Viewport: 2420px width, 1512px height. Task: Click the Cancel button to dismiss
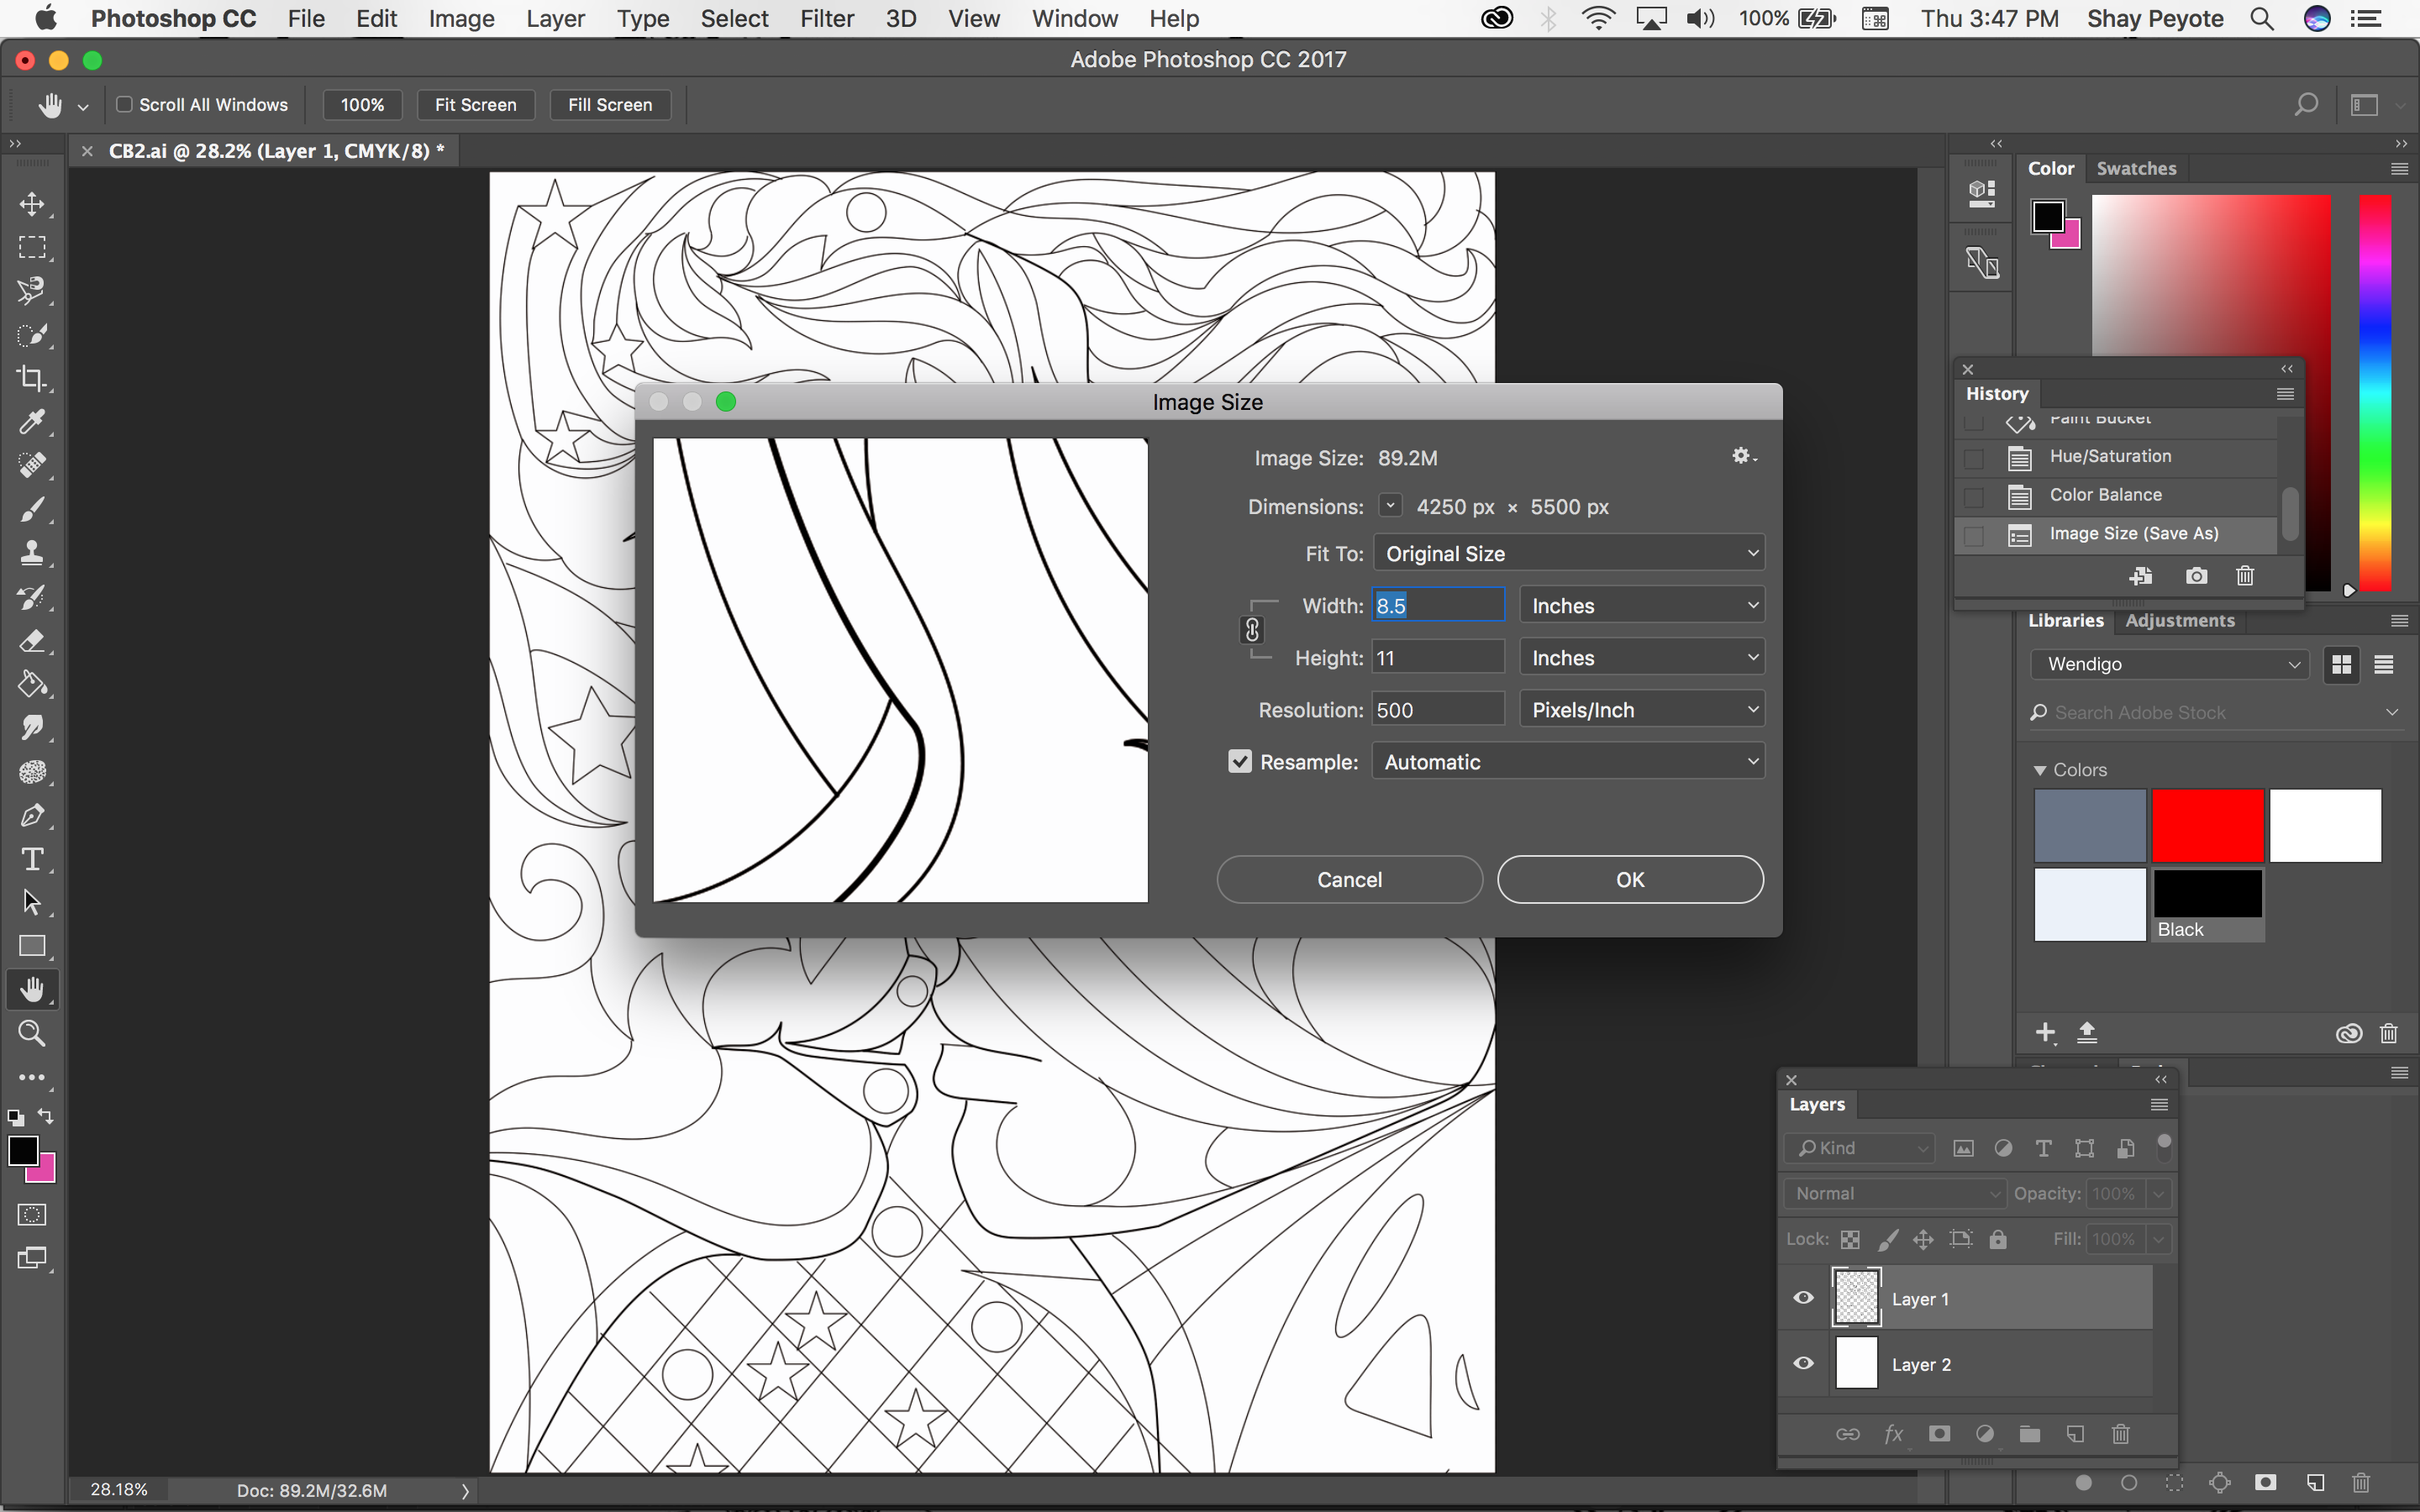1350,878
